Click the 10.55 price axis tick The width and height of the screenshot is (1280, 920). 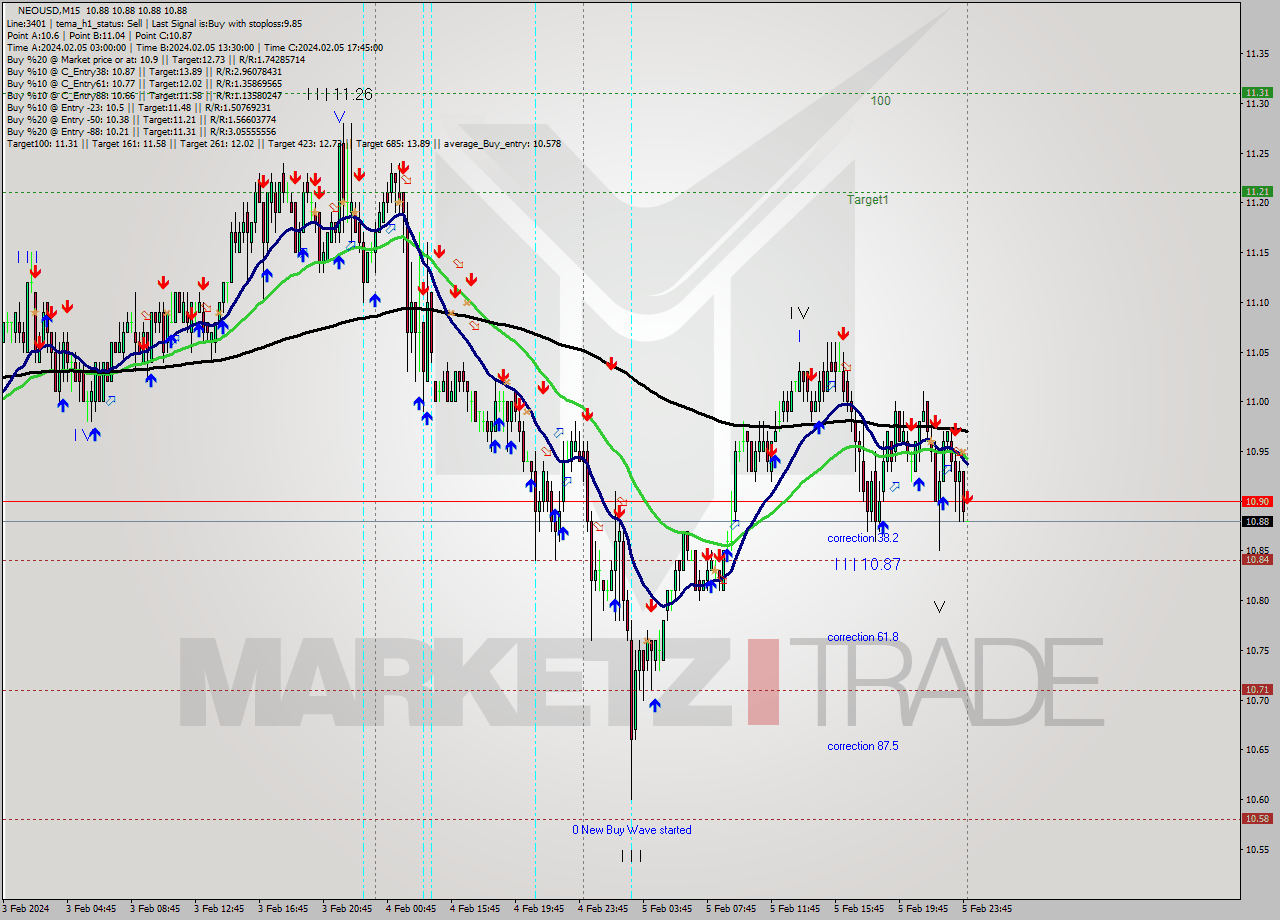coord(1257,850)
